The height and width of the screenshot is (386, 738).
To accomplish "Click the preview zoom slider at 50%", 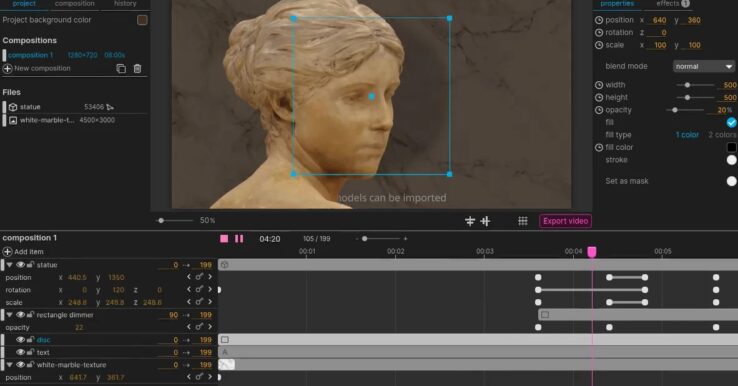I will click(174, 220).
